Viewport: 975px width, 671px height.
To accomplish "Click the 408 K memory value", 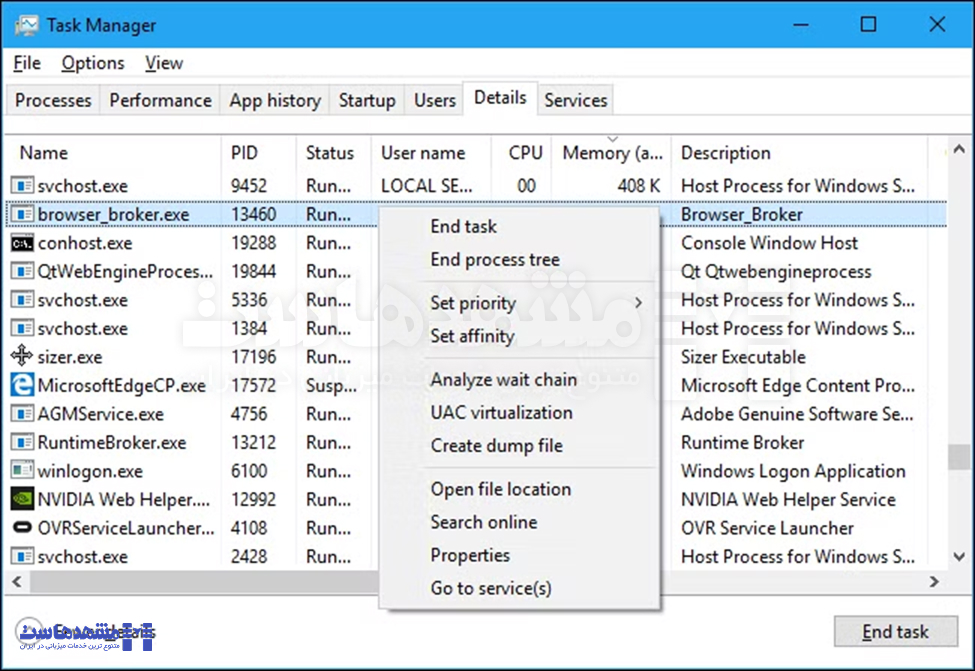I will click(639, 186).
